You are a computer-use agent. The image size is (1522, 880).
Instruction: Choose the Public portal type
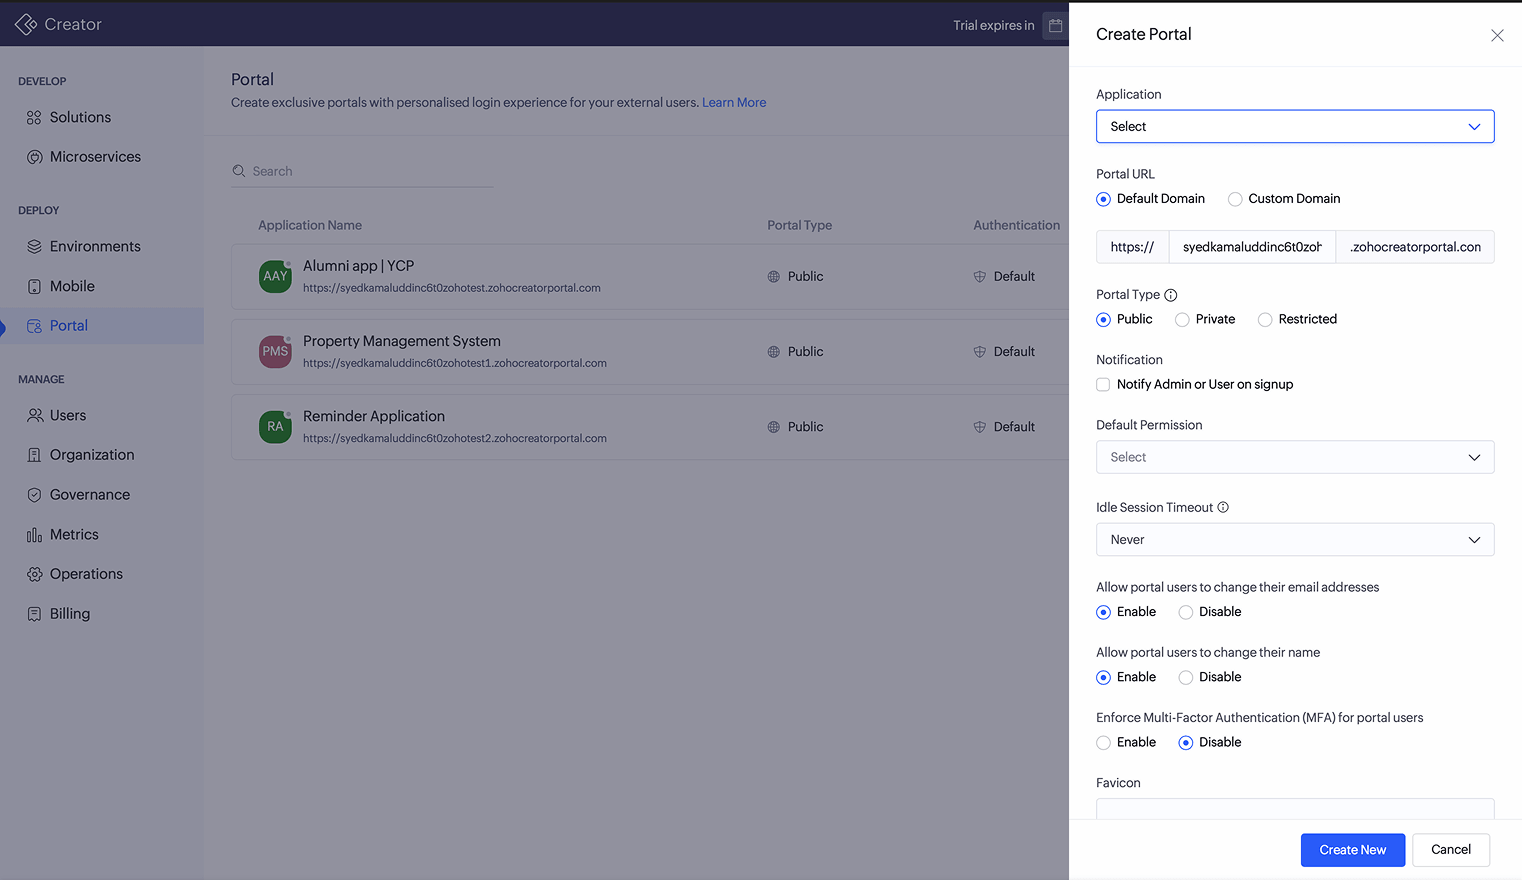pos(1103,320)
